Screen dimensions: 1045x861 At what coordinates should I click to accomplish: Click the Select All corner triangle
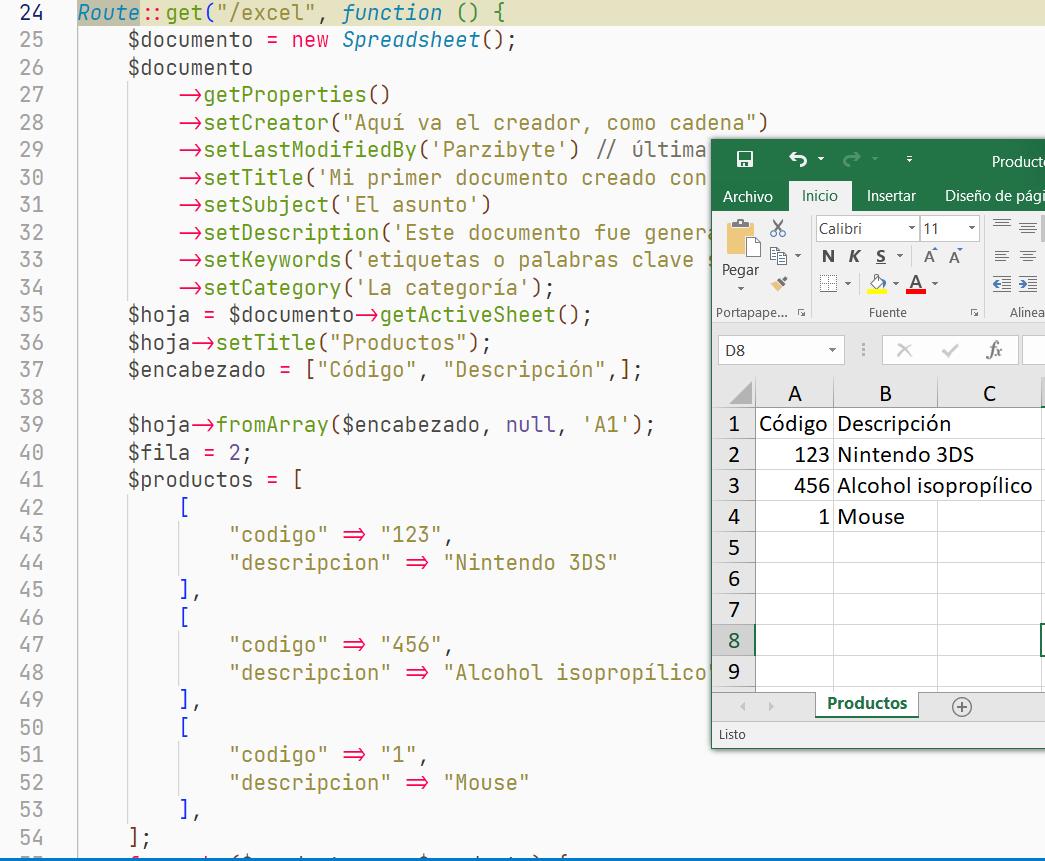(x=741, y=393)
